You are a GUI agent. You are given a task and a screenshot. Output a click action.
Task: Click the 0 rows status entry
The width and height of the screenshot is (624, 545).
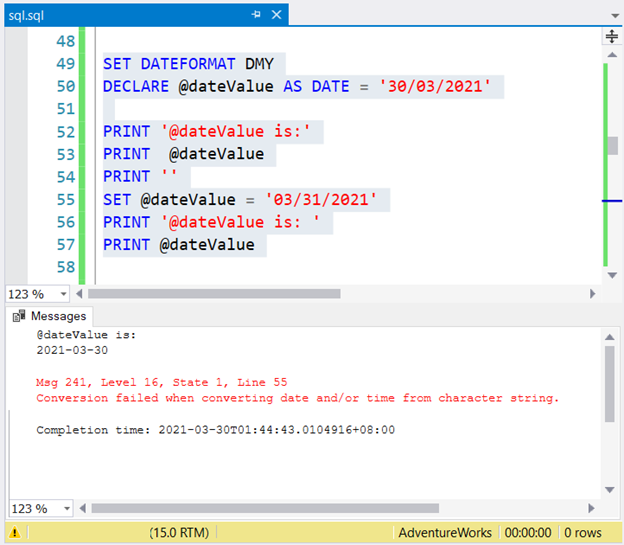click(x=583, y=533)
